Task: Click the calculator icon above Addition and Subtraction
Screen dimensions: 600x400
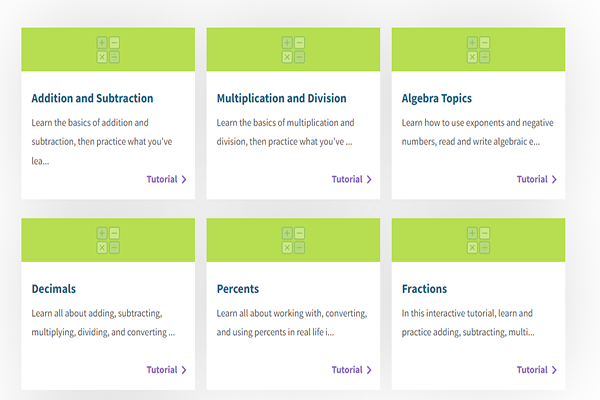Action: tap(108, 50)
